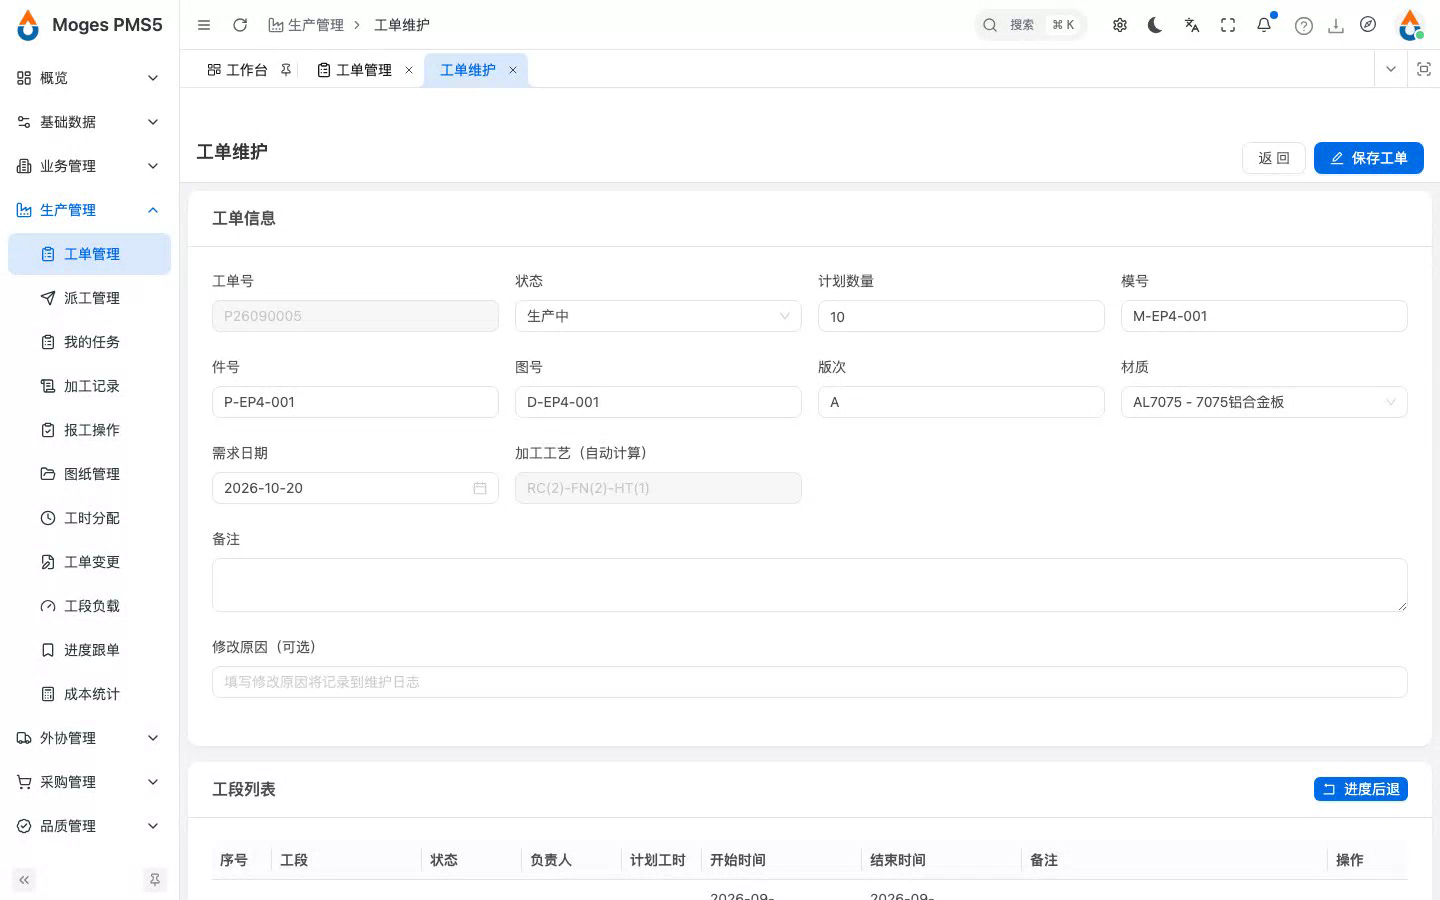Click the 备注 text area

(x=810, y=585)
